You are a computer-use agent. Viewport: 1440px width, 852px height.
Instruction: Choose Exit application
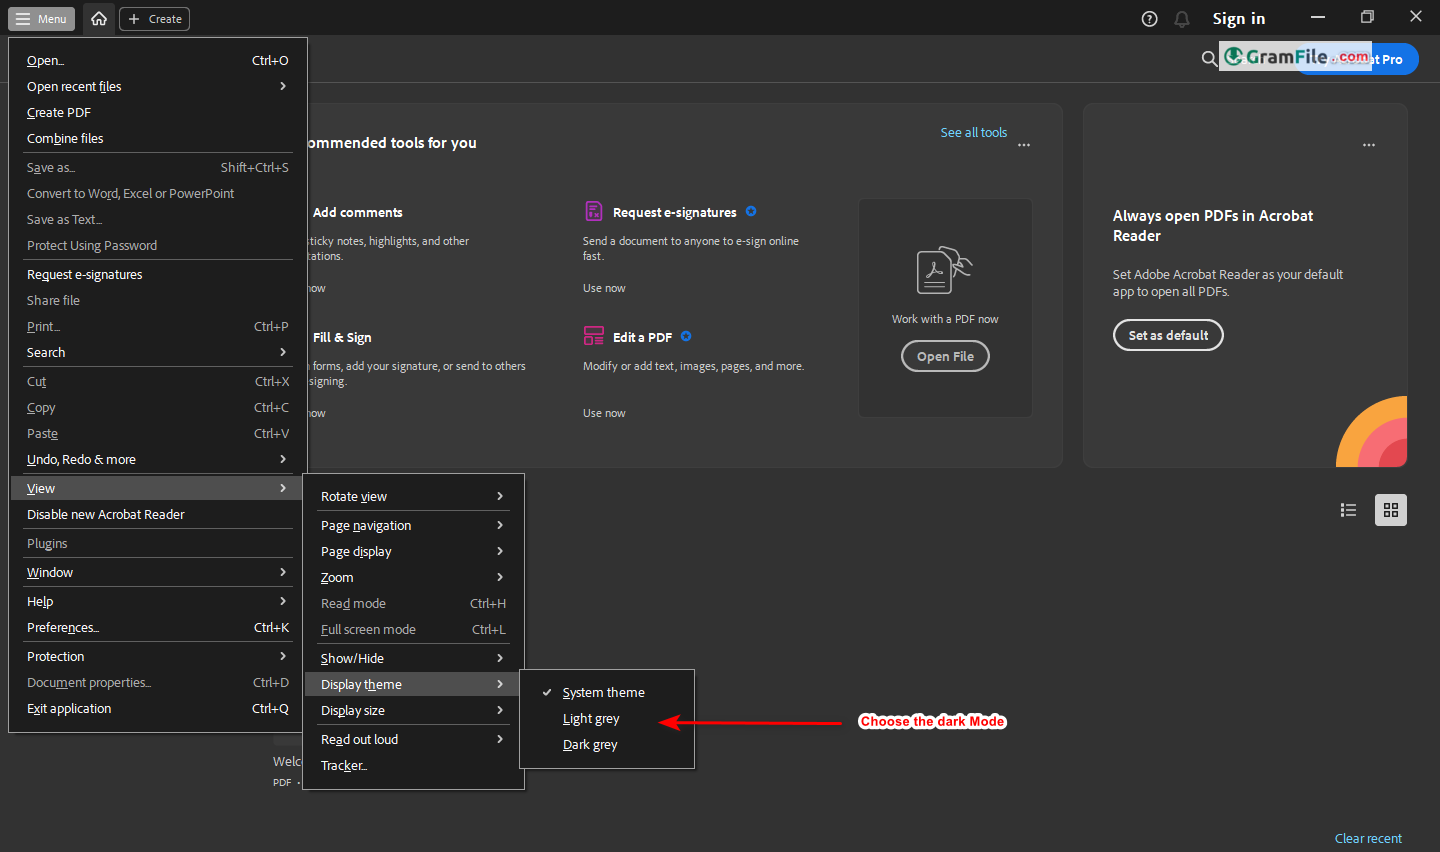pyautogui.click(x=158, y=708)
